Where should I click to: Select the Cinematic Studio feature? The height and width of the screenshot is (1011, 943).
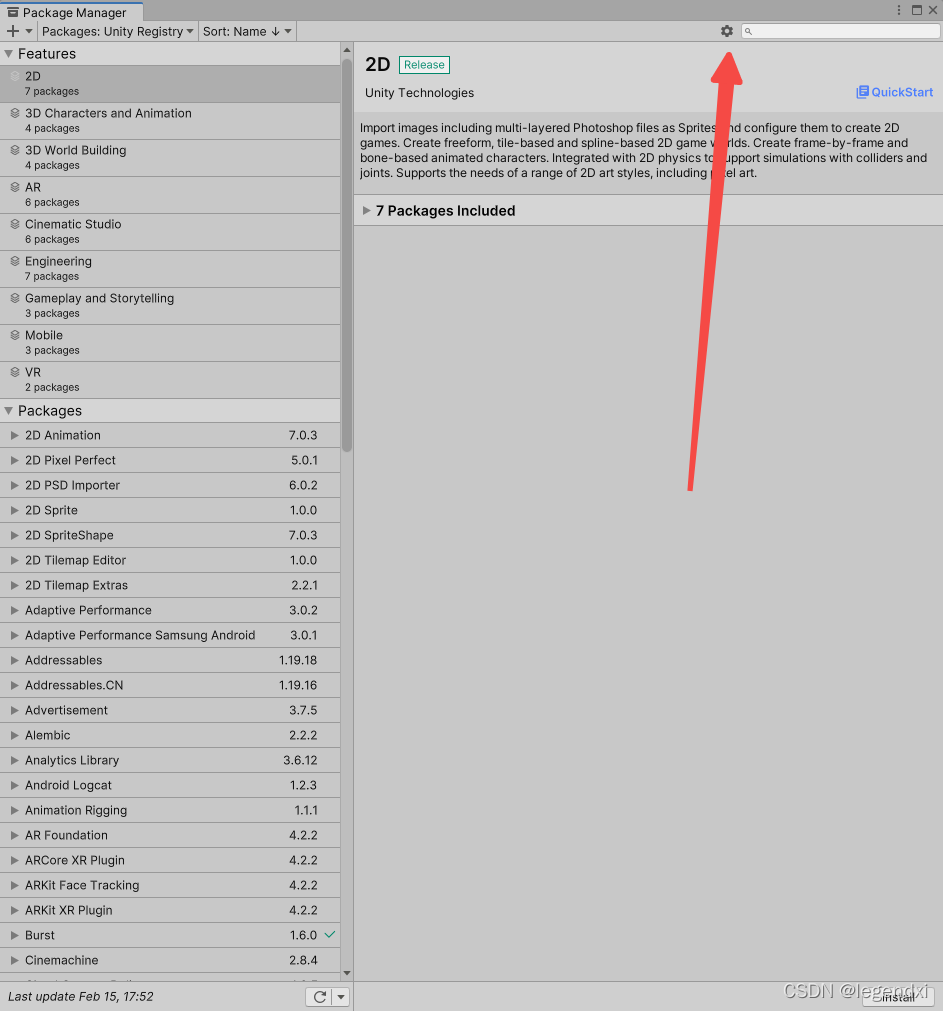coord(170,232)
